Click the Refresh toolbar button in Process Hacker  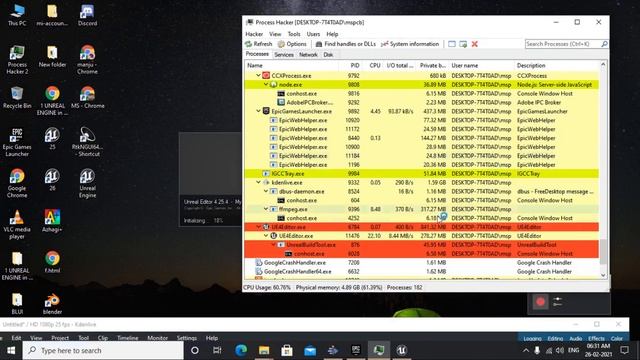coord(259,44)
